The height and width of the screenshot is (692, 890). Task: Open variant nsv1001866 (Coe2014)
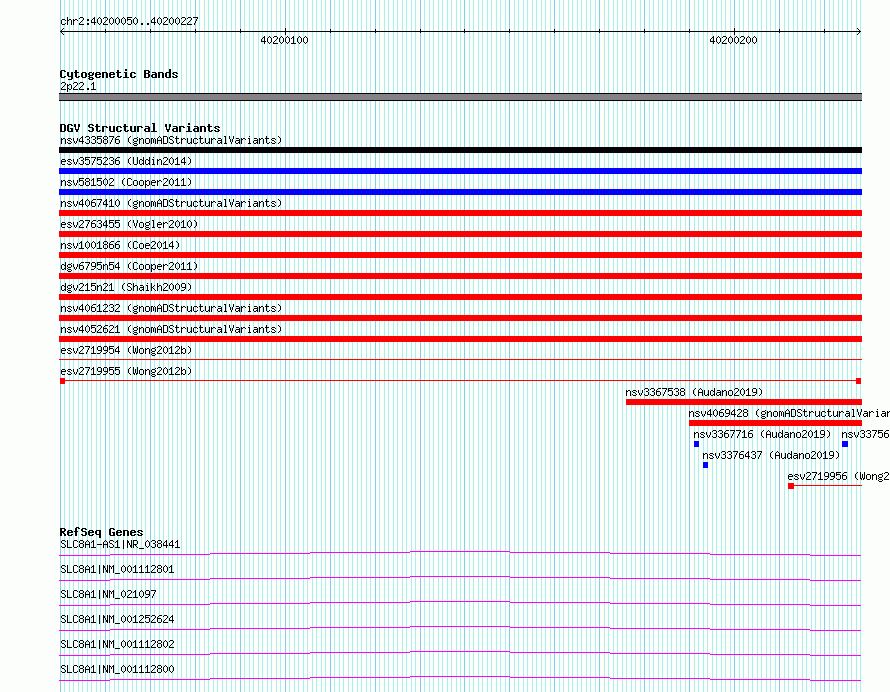coord(120,245)
